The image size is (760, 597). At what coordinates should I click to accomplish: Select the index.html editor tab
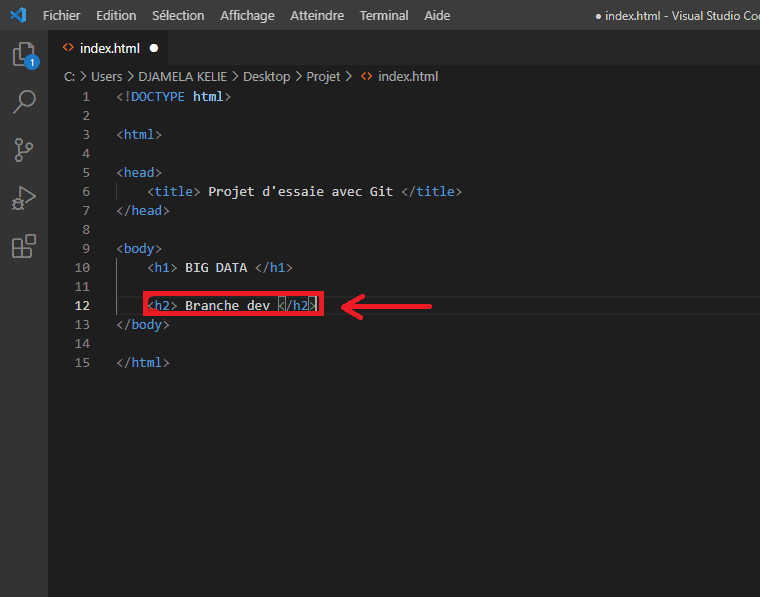coord(109,48)
